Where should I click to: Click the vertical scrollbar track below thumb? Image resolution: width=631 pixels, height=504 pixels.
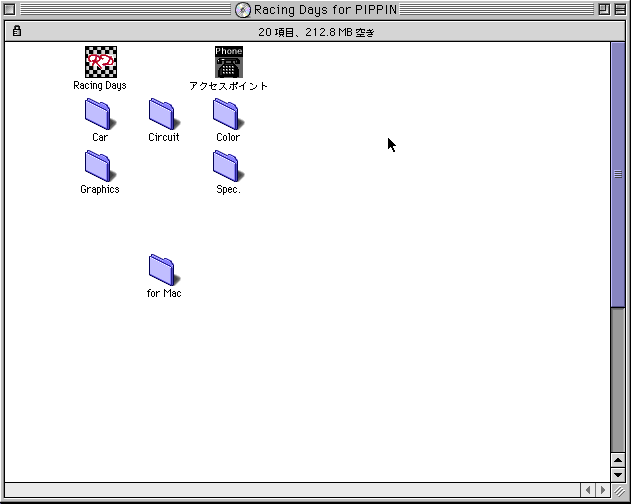pos(618,380)
